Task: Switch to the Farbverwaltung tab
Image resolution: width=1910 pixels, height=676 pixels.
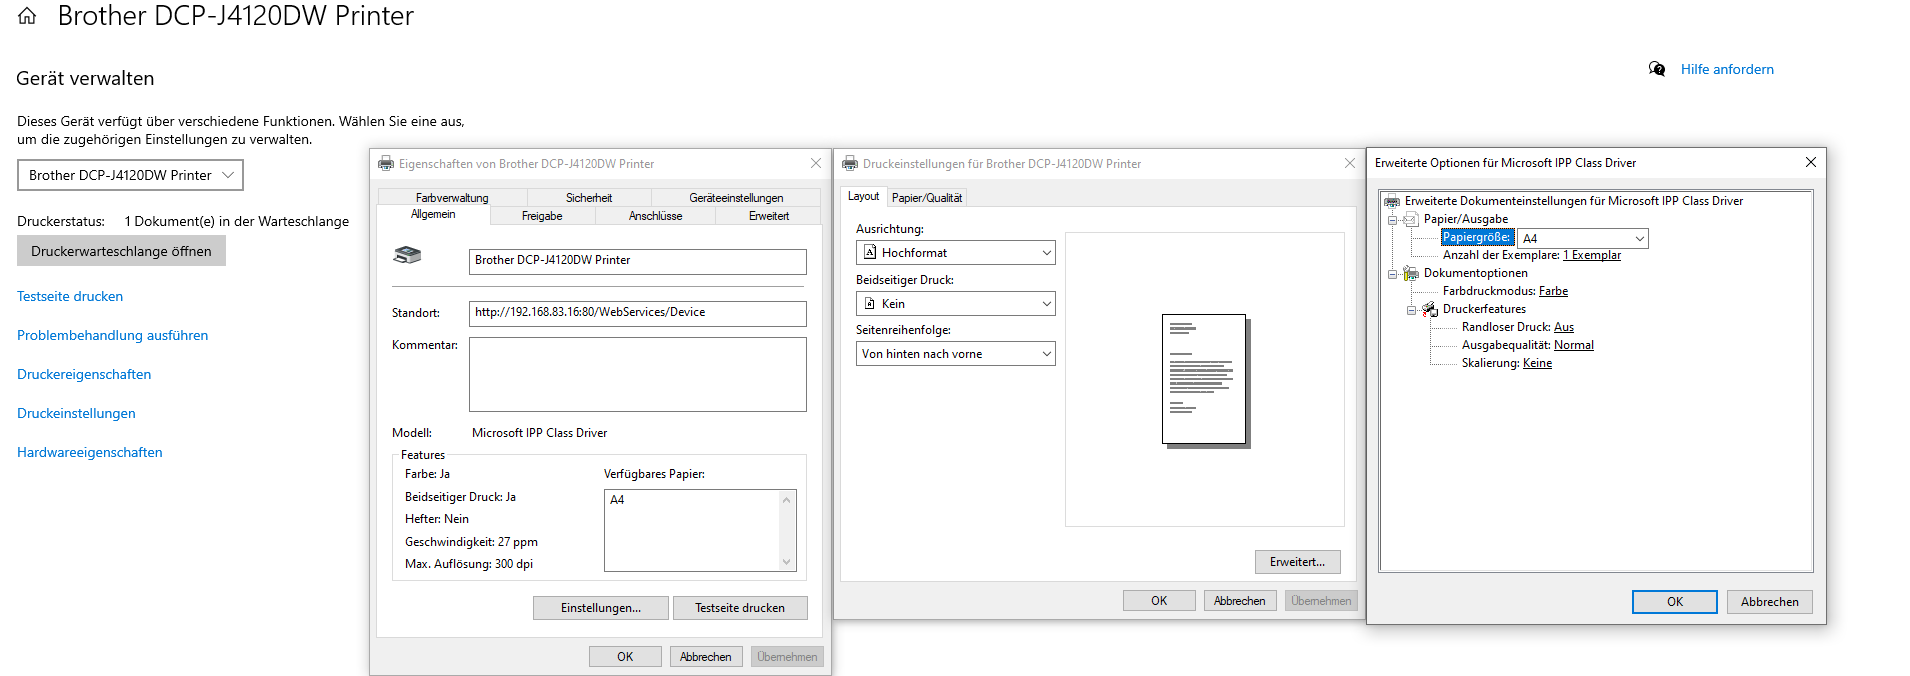Action: coord(452,198)
